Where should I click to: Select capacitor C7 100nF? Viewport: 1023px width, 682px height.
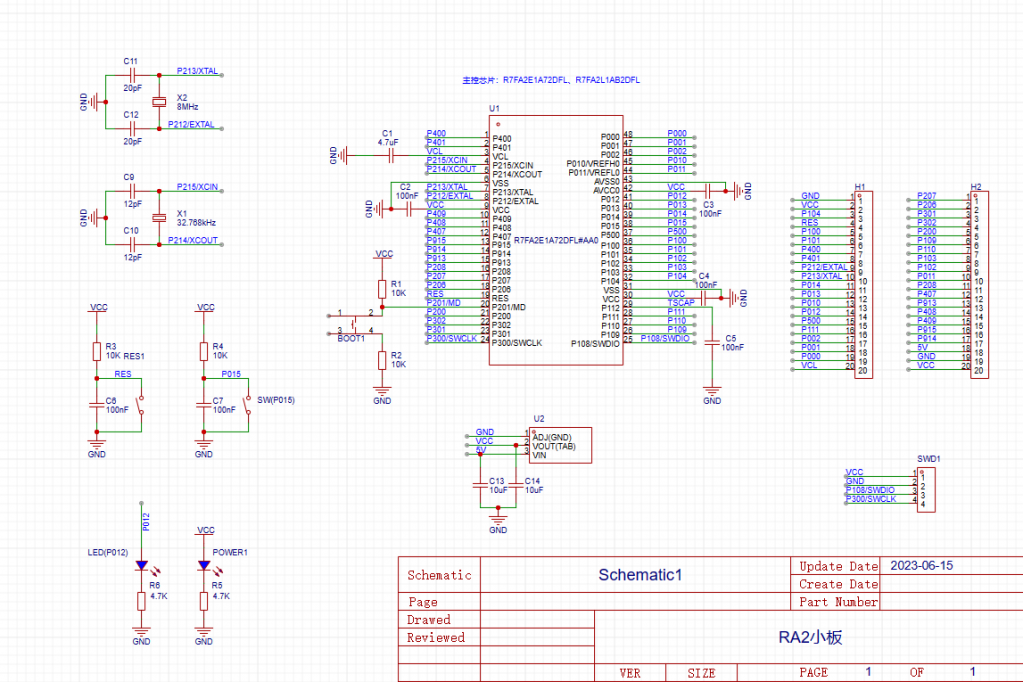pos(204,405)
